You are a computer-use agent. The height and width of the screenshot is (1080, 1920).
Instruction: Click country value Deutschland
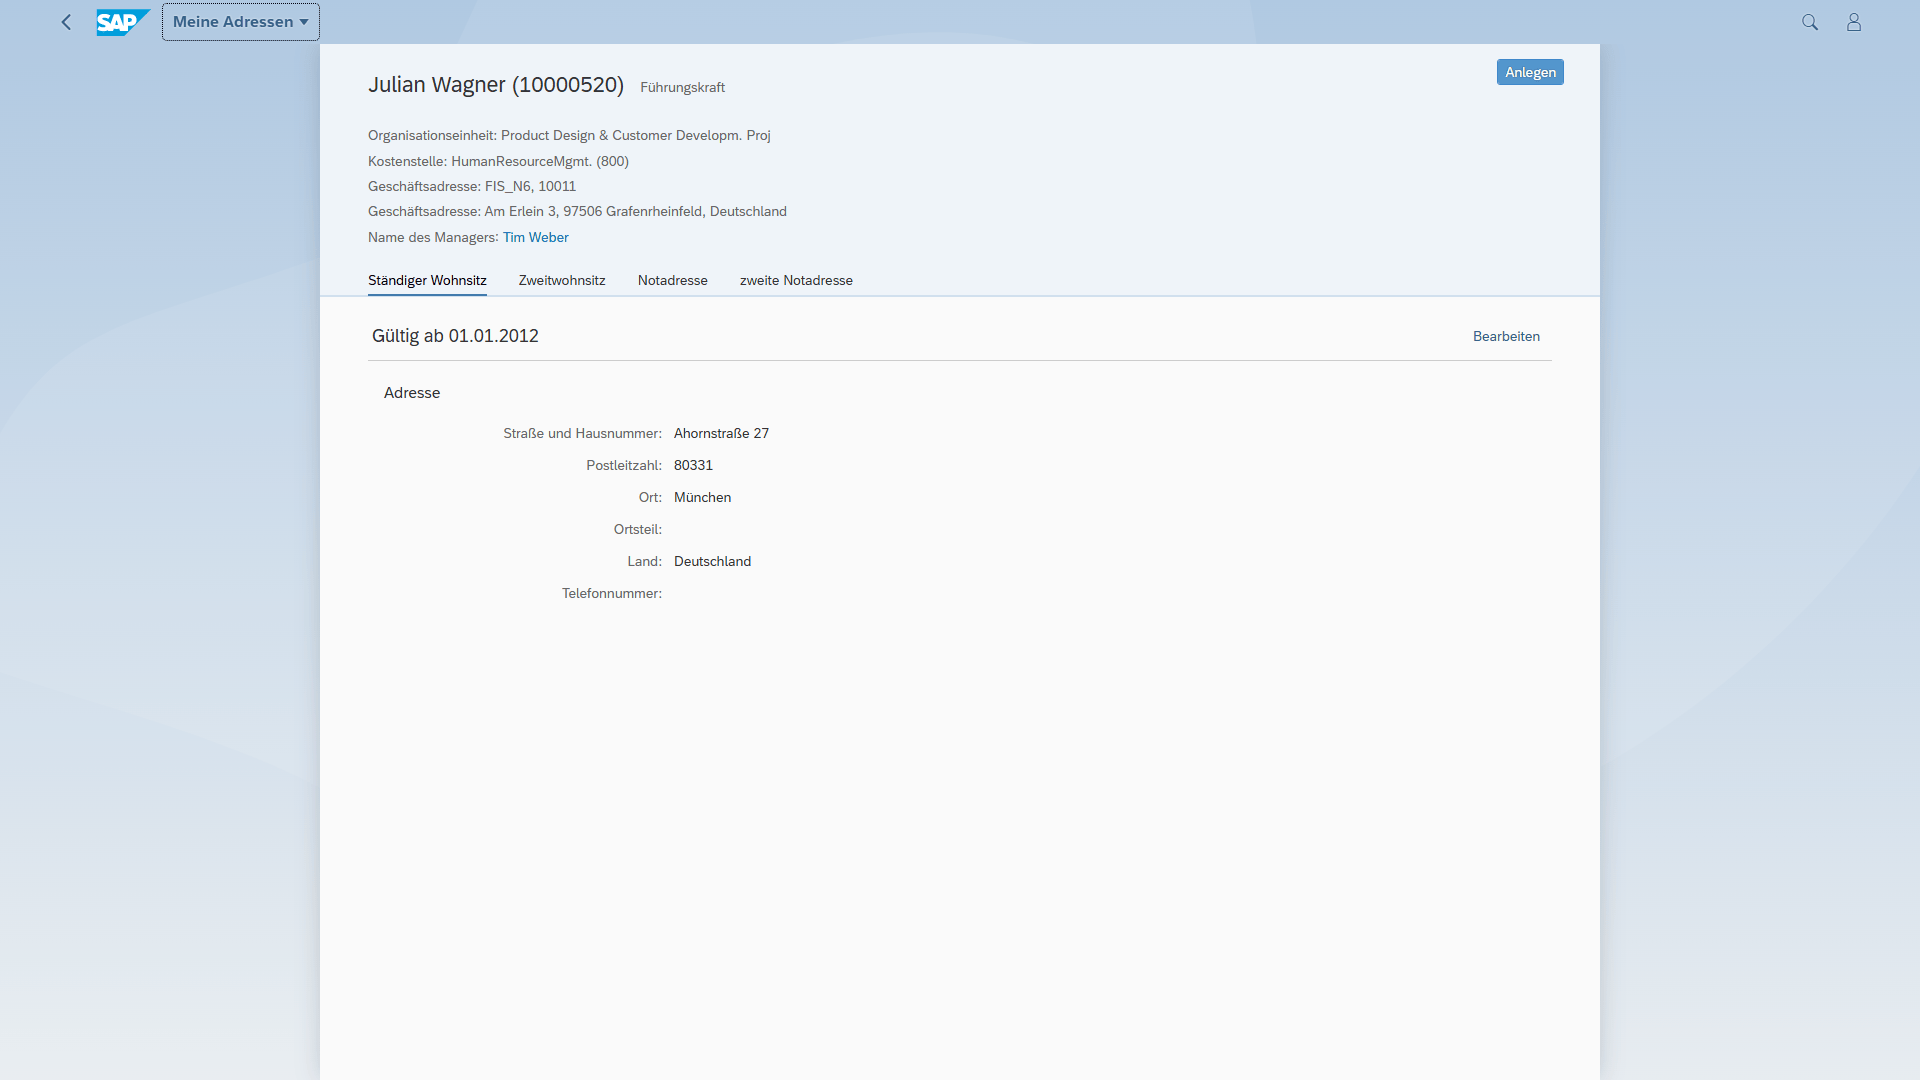coord(712,561)
